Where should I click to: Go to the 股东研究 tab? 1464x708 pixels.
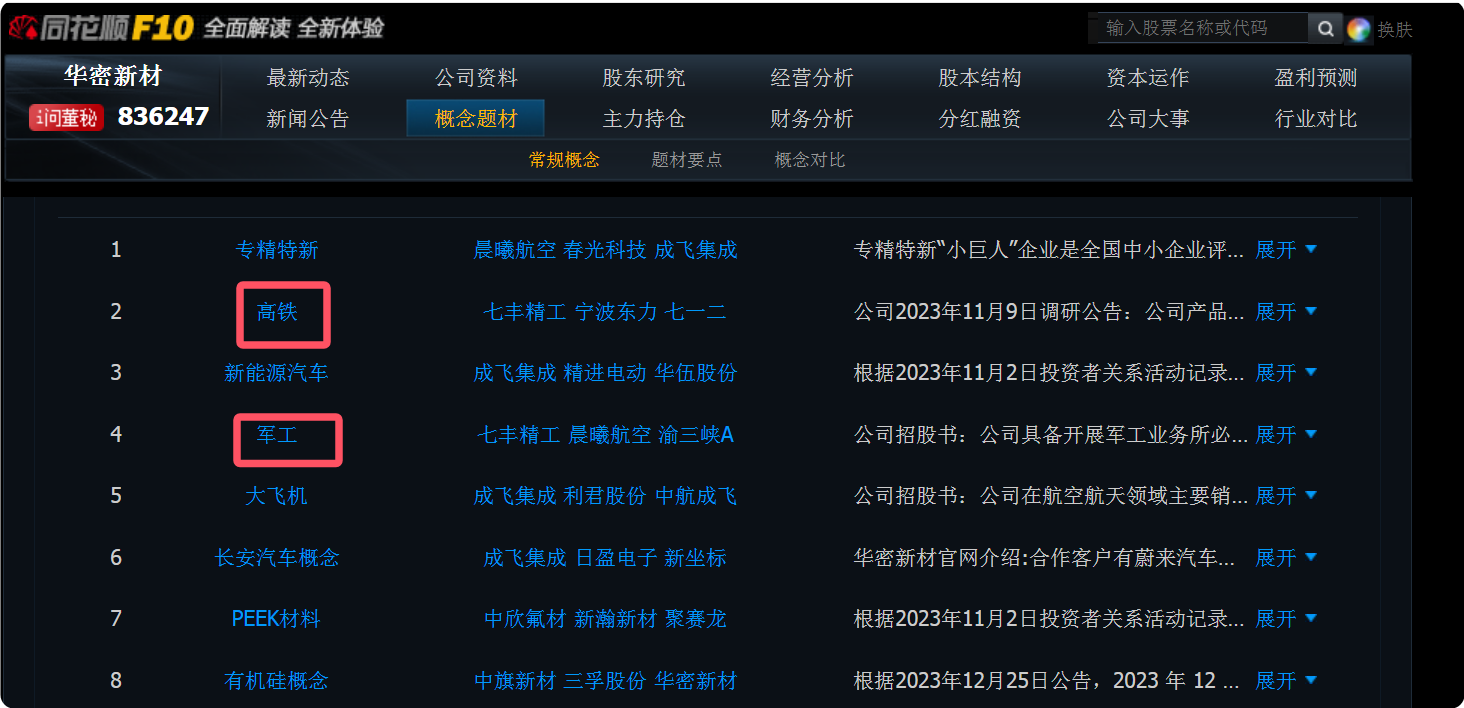coord(644,78)
